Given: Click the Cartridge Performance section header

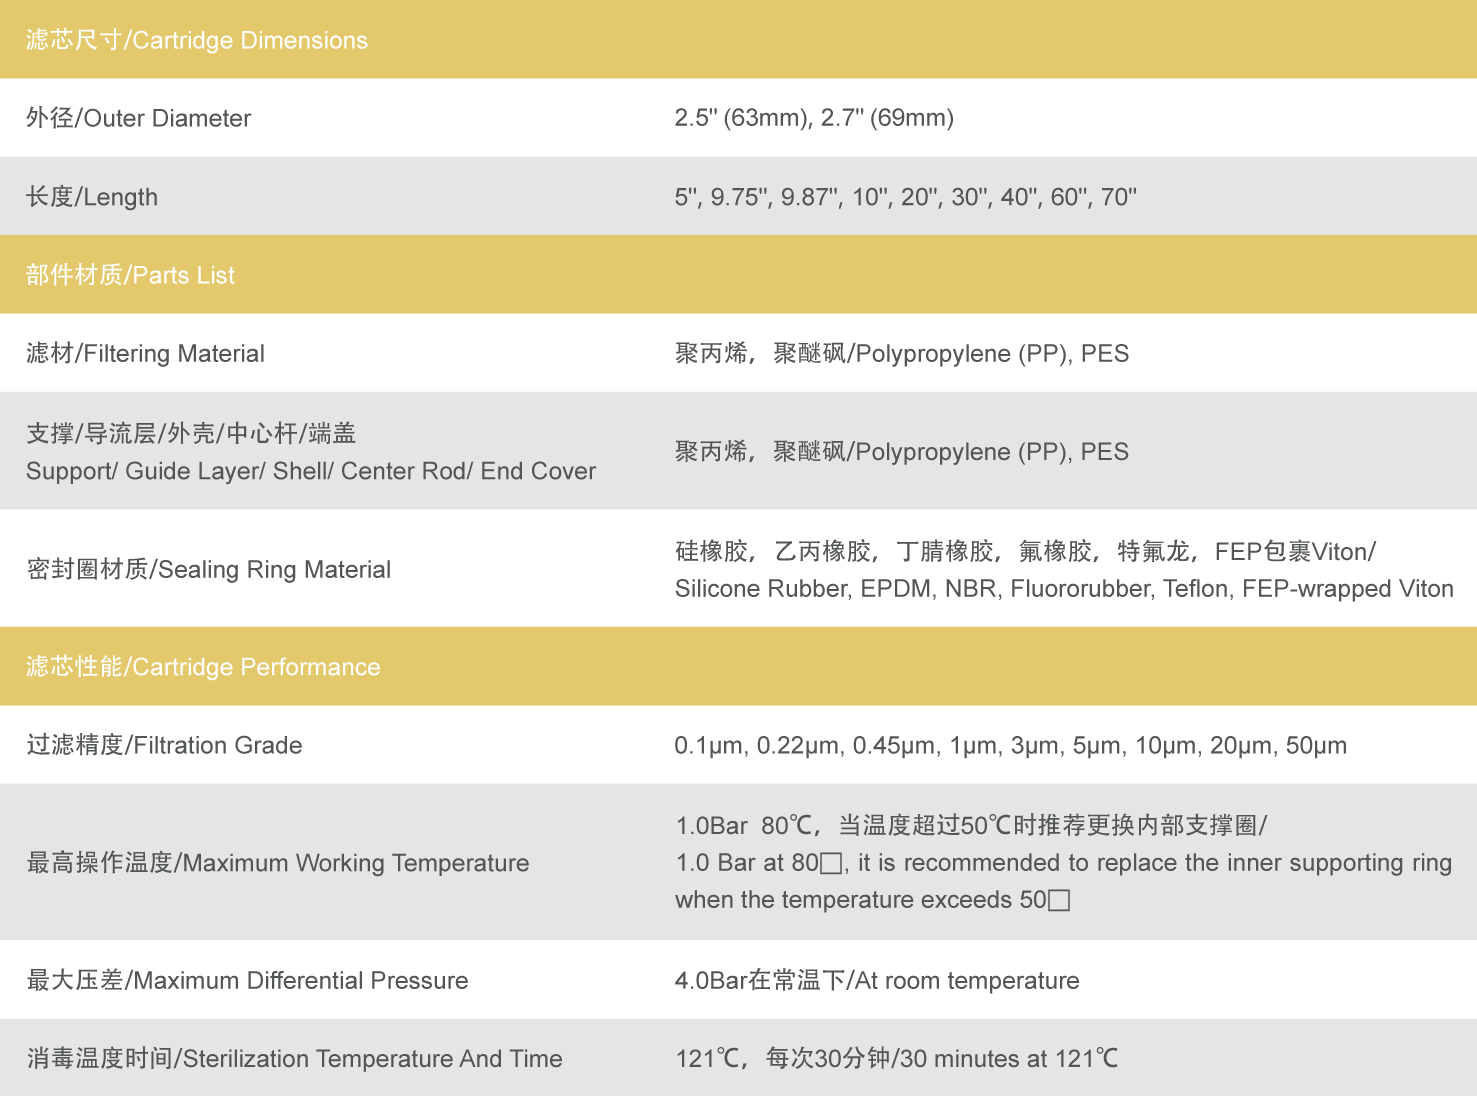Looking at the screenshot, I should (x=203, y=667).
